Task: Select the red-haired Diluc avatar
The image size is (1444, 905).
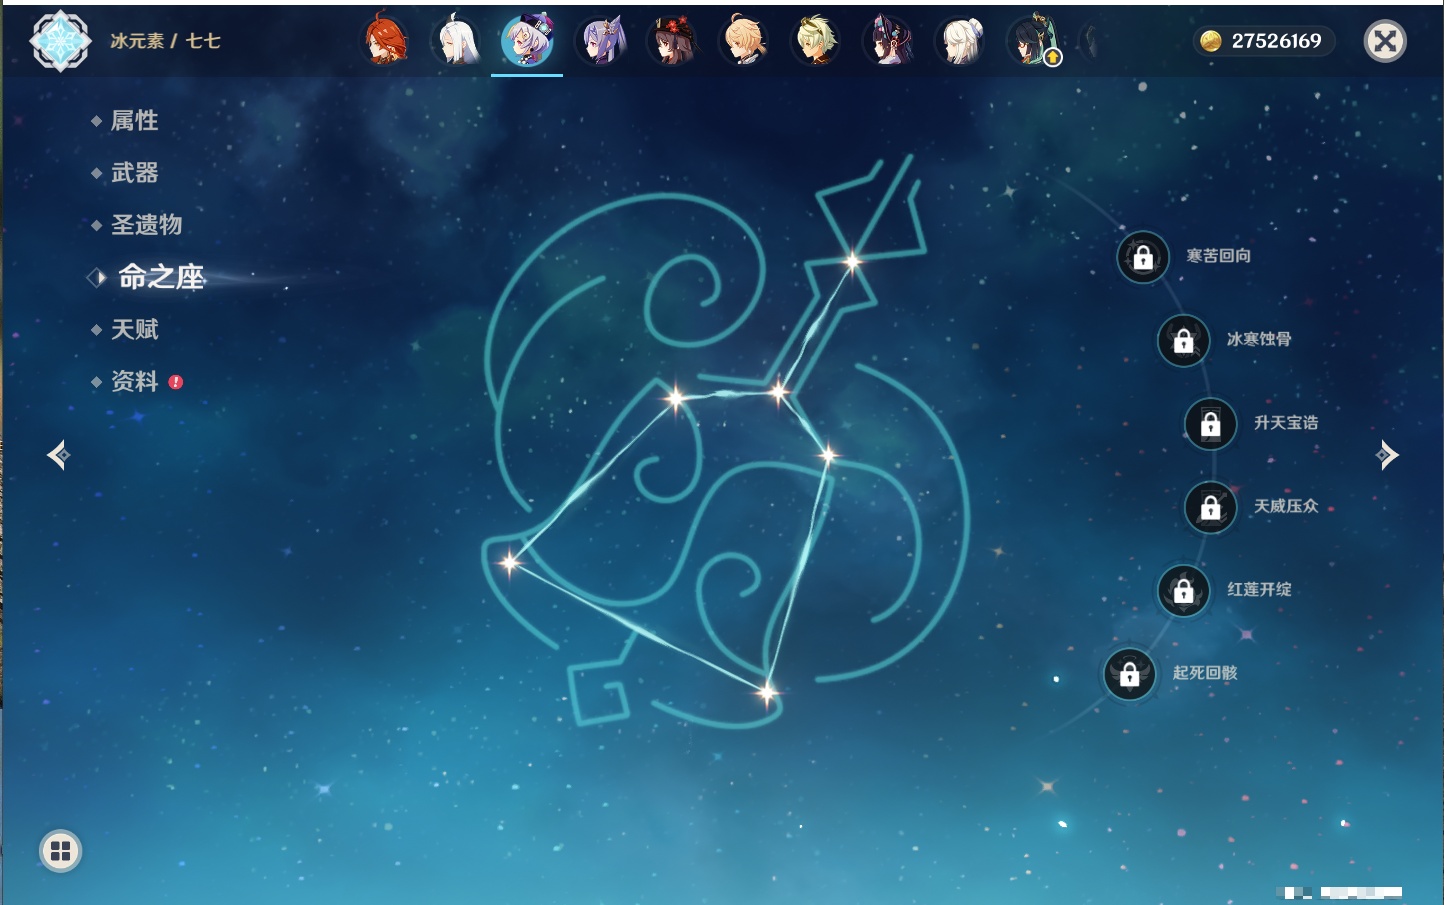Action: pyautogui.click(x=385, y=41)
